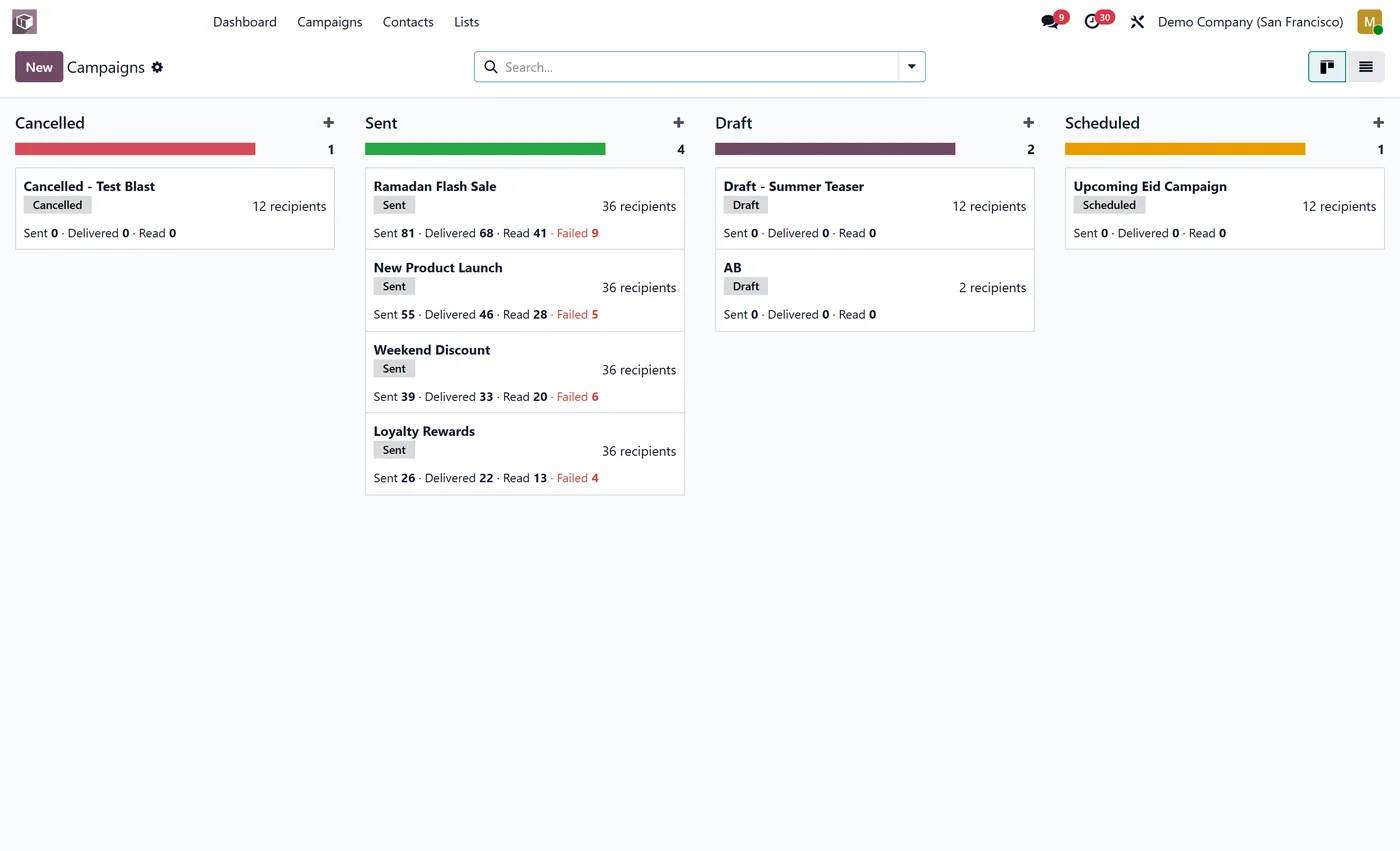Focus the Search input field
Image resolution: width=1400 pixels, height=851 pixels.
pos(700,67)
